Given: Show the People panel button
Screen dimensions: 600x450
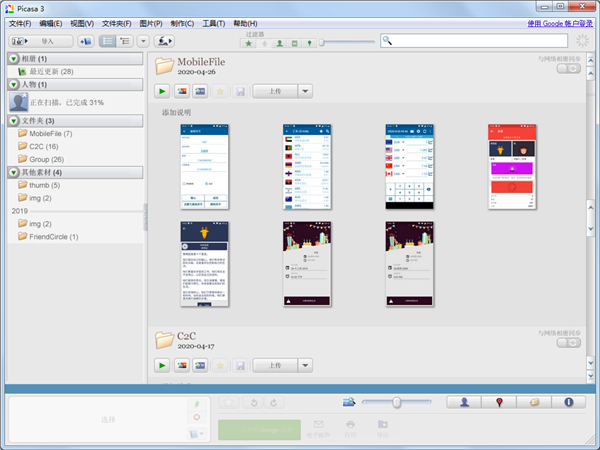Looking at the screenshot, I should (x=465, y=402).
